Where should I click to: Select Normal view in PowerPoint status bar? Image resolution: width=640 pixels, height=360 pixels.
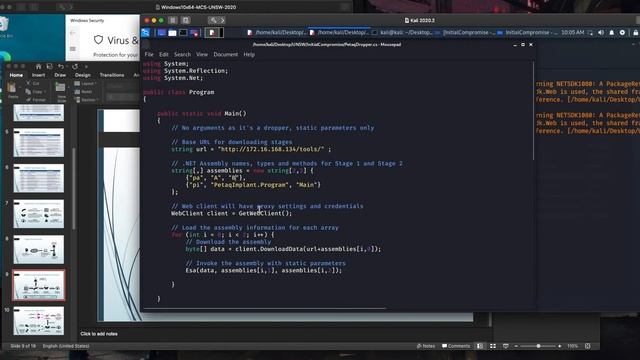pyautogui.click(x=480, y=346)
